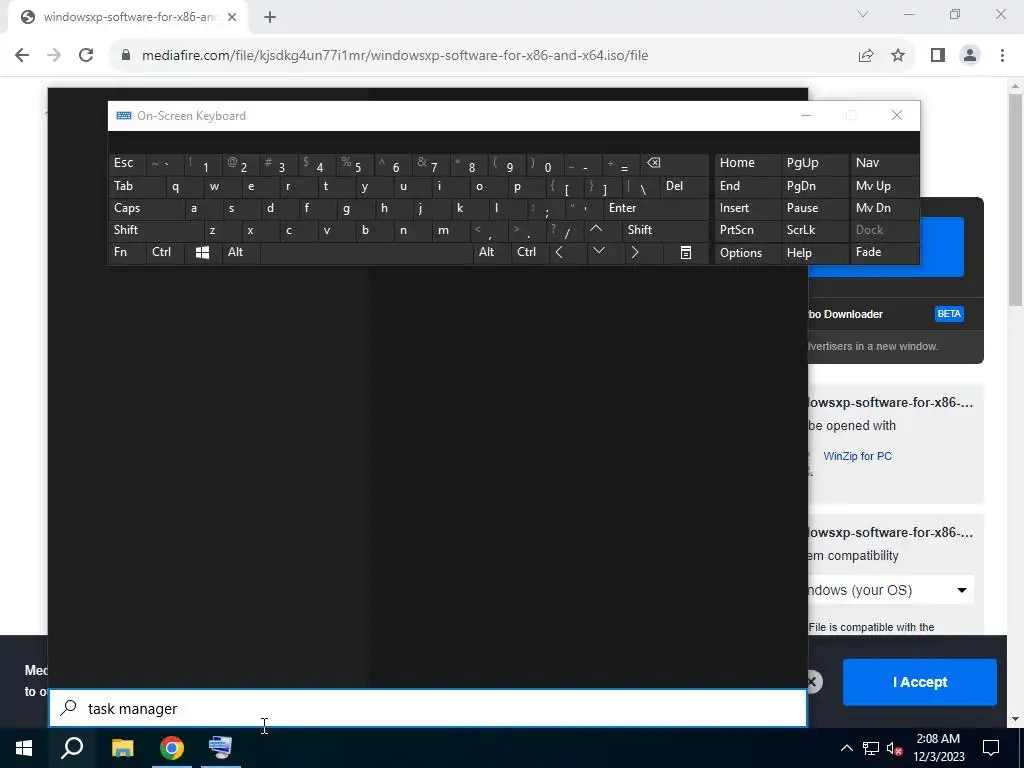This screenshot has width=1024, height=768.
Task: Click the Enter key on keyboard
Action: coord(656,208)
